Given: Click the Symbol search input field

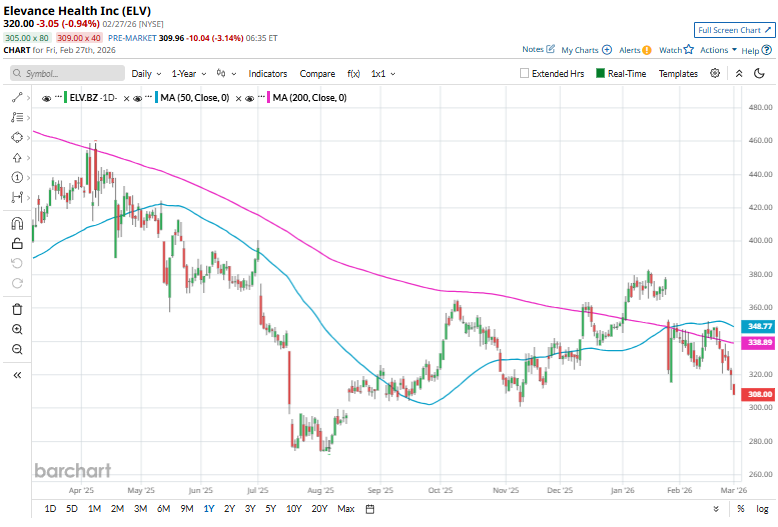Looking at the screenshot, I should coord(65,73).
